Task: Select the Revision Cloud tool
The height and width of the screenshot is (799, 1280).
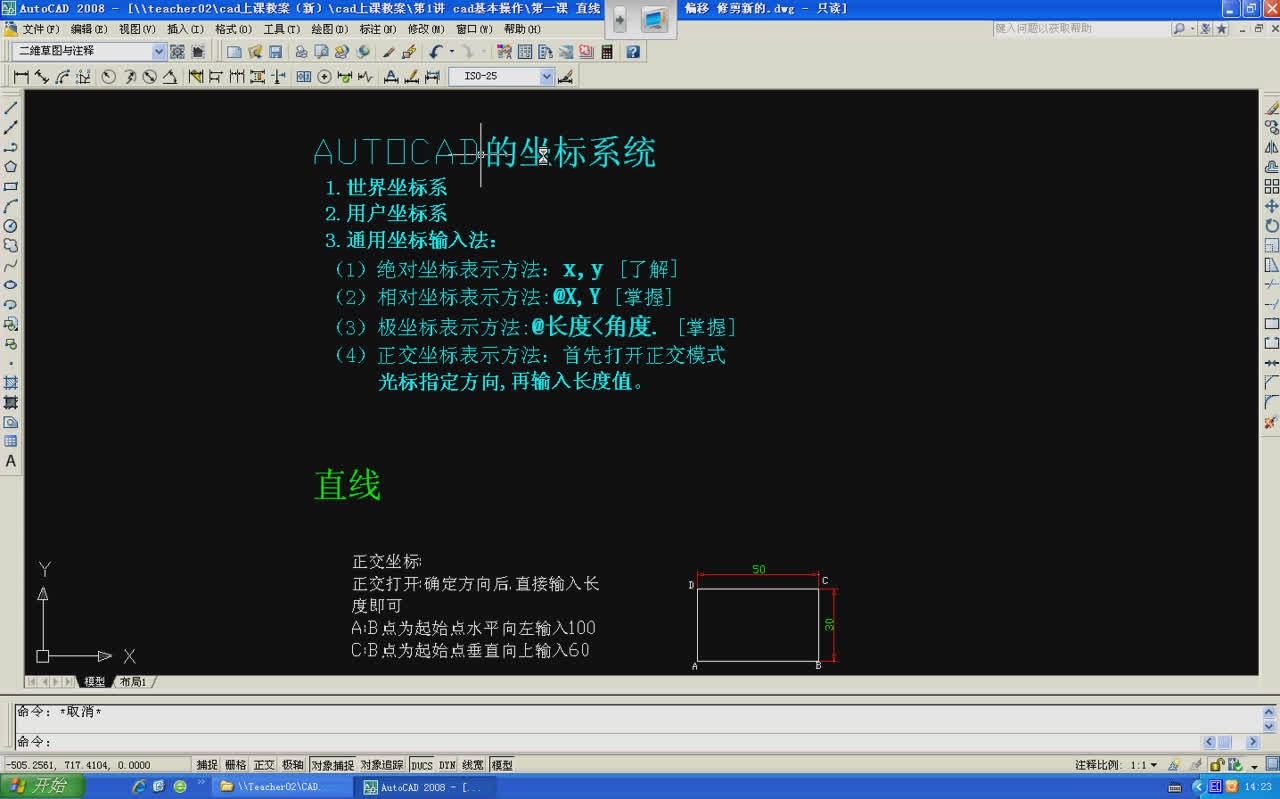Action: (x=11, y=246)
